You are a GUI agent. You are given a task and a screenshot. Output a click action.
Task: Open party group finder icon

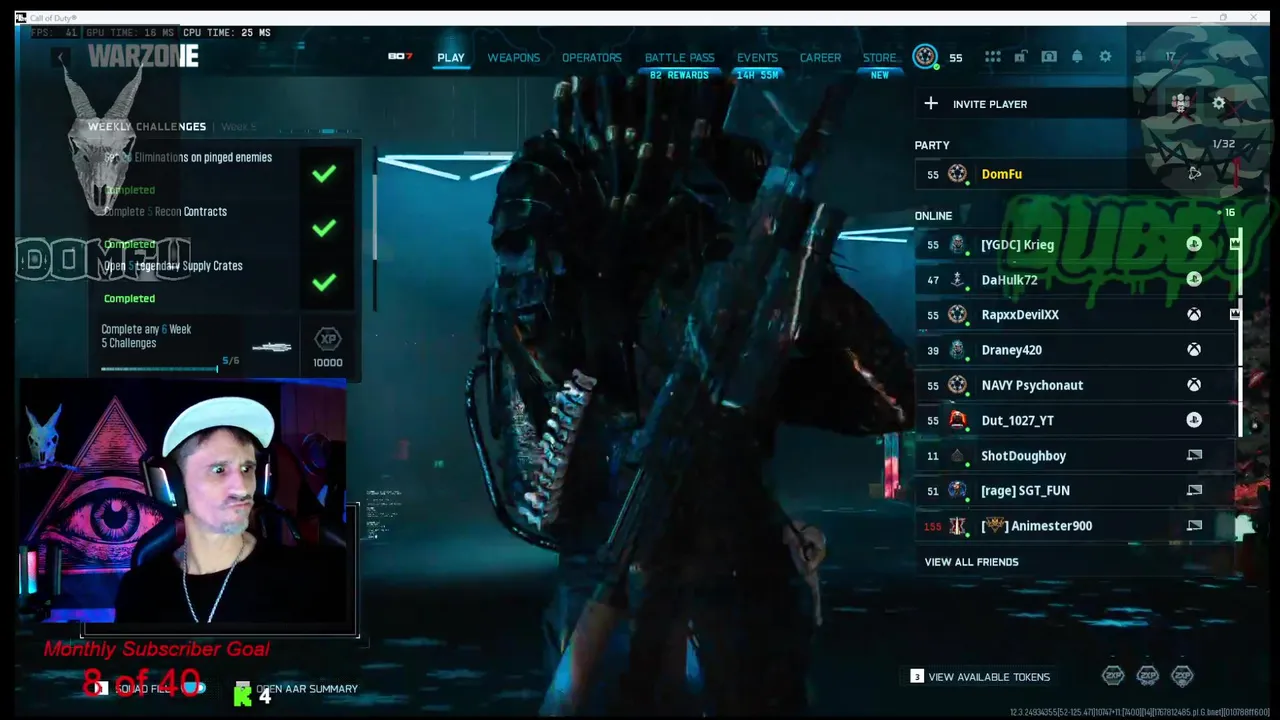1181,103
